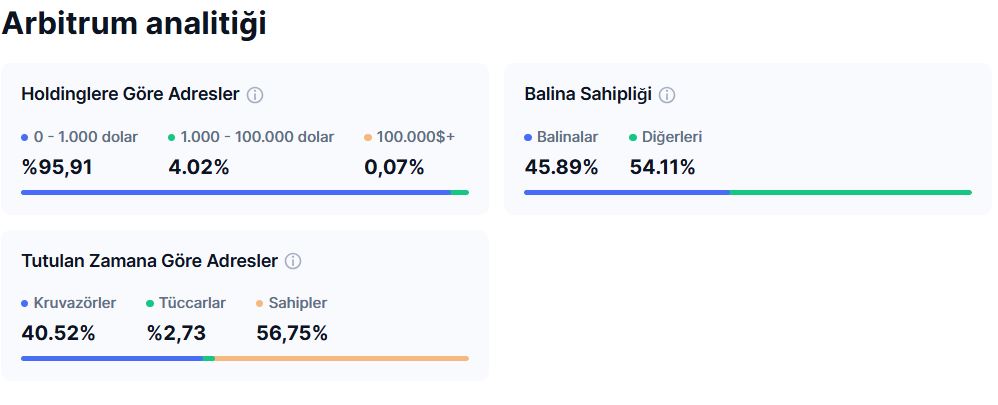Click info icon beside Holdinglere Göre Adresler
998x405 pixels.
(255, 95)
